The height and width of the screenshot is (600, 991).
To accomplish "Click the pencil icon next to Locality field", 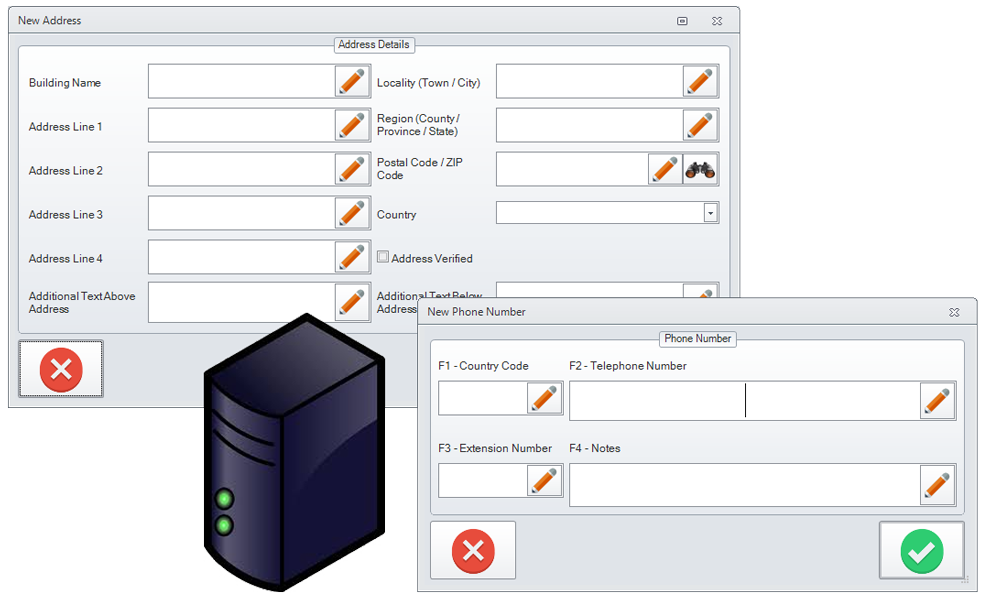I will (x=700, y=81).
